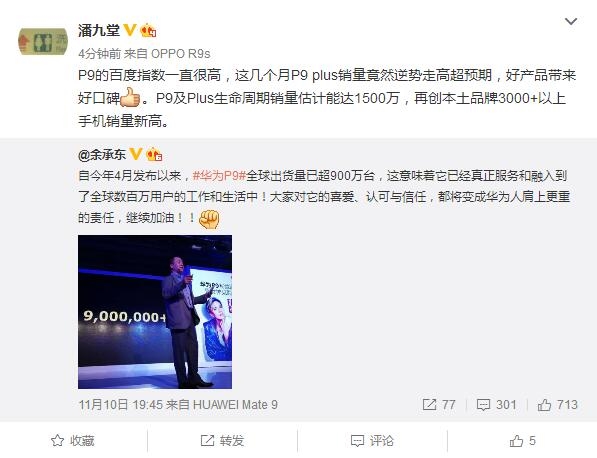The height and width of the screenshot is (458, 597).
Task: Click the quoted post repost count 77
Action: tap(439, 405)
